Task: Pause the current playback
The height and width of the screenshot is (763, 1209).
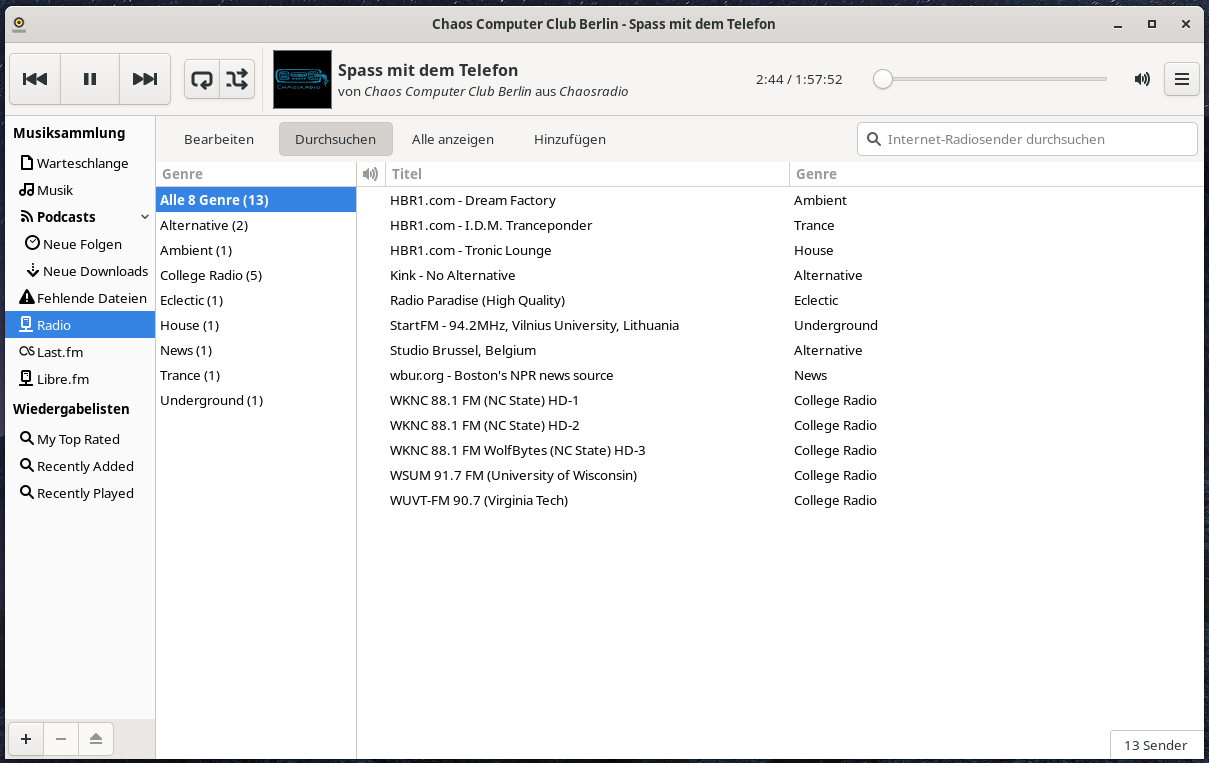Action: point(90,79)
